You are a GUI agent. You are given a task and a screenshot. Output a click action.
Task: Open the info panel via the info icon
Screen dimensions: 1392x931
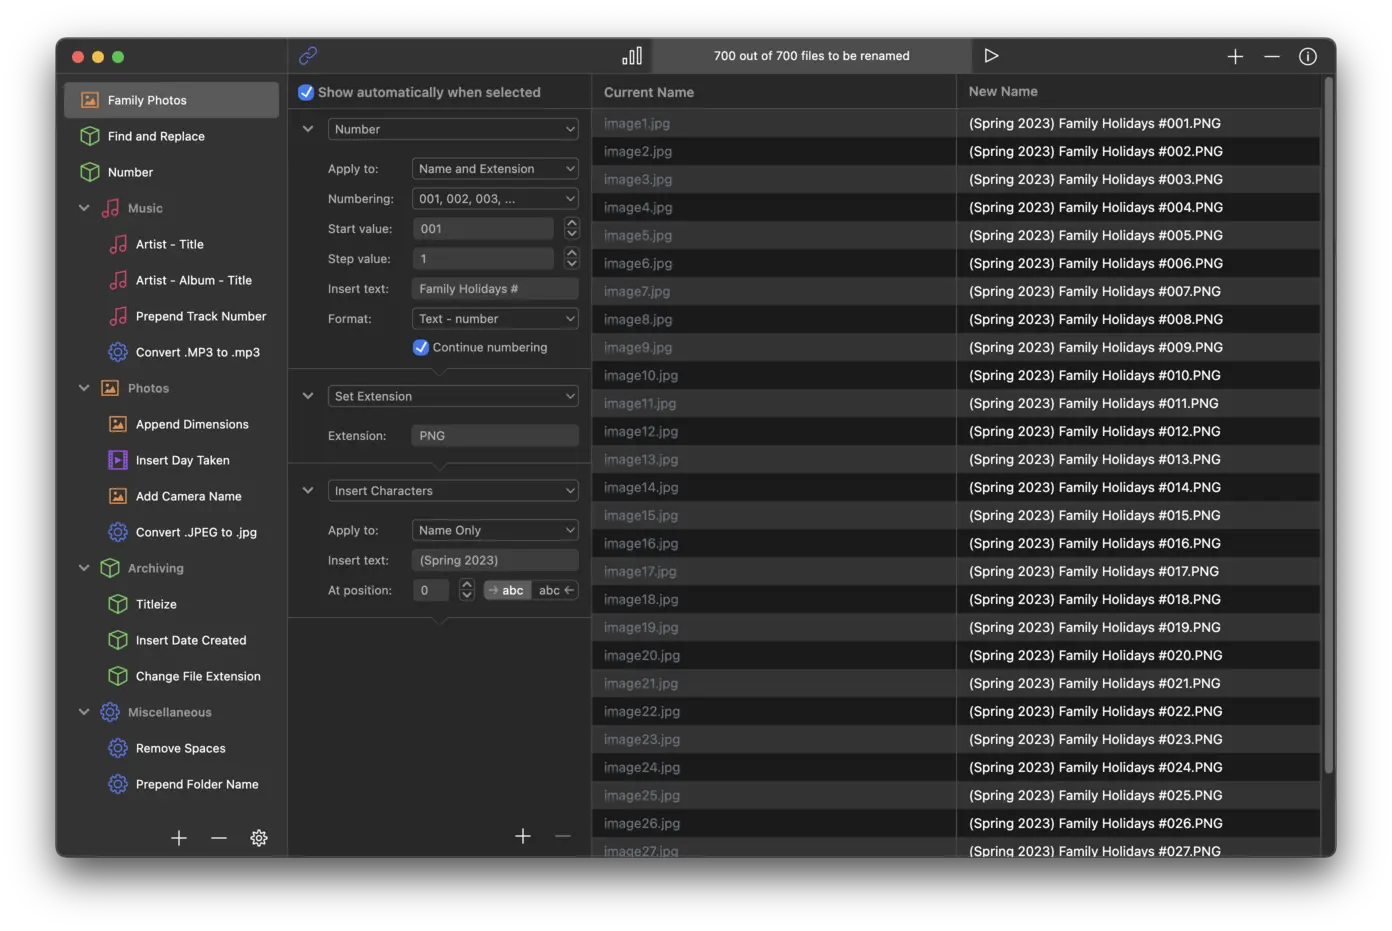pos(1307,56)
